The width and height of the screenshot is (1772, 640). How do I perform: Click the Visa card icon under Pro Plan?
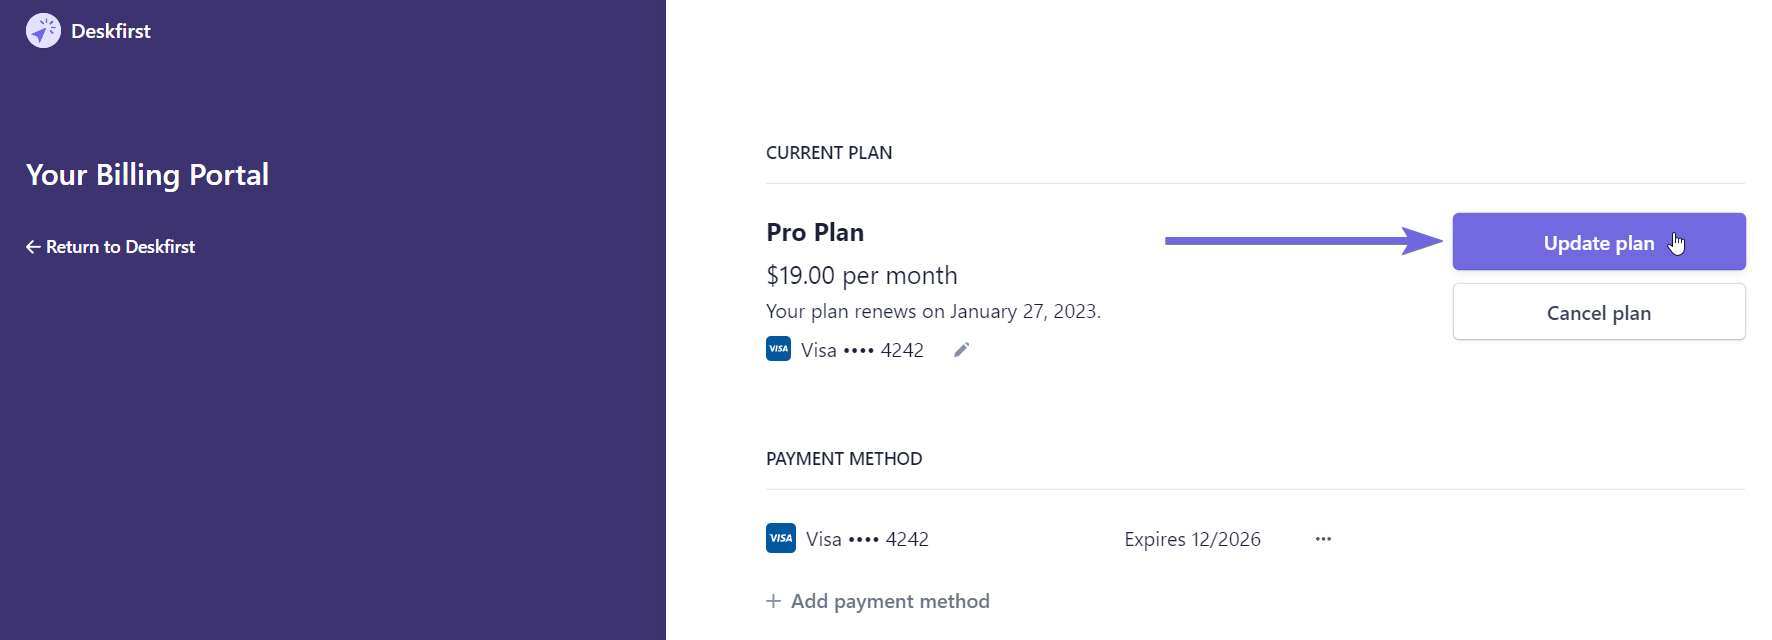coord(779,349)
